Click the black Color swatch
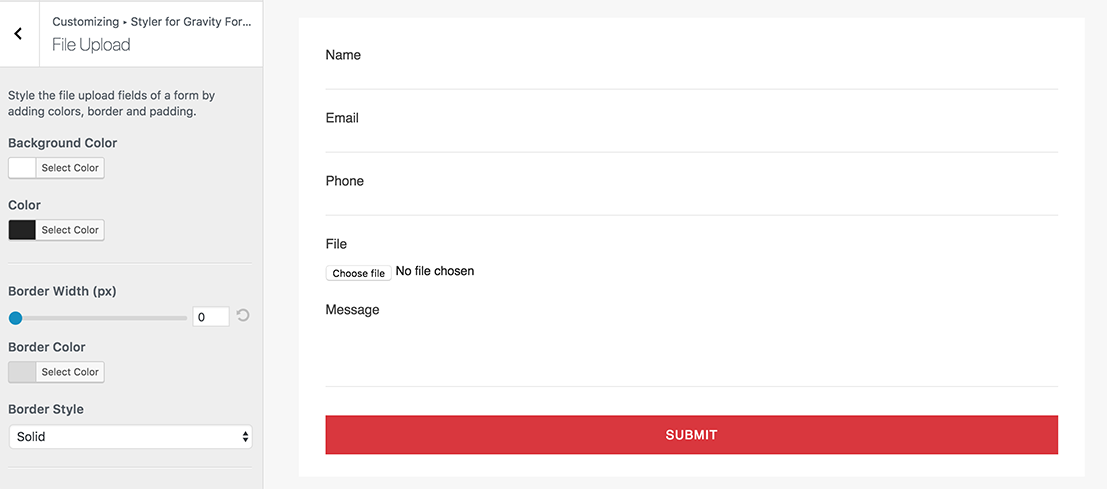 tap(22, 230)
